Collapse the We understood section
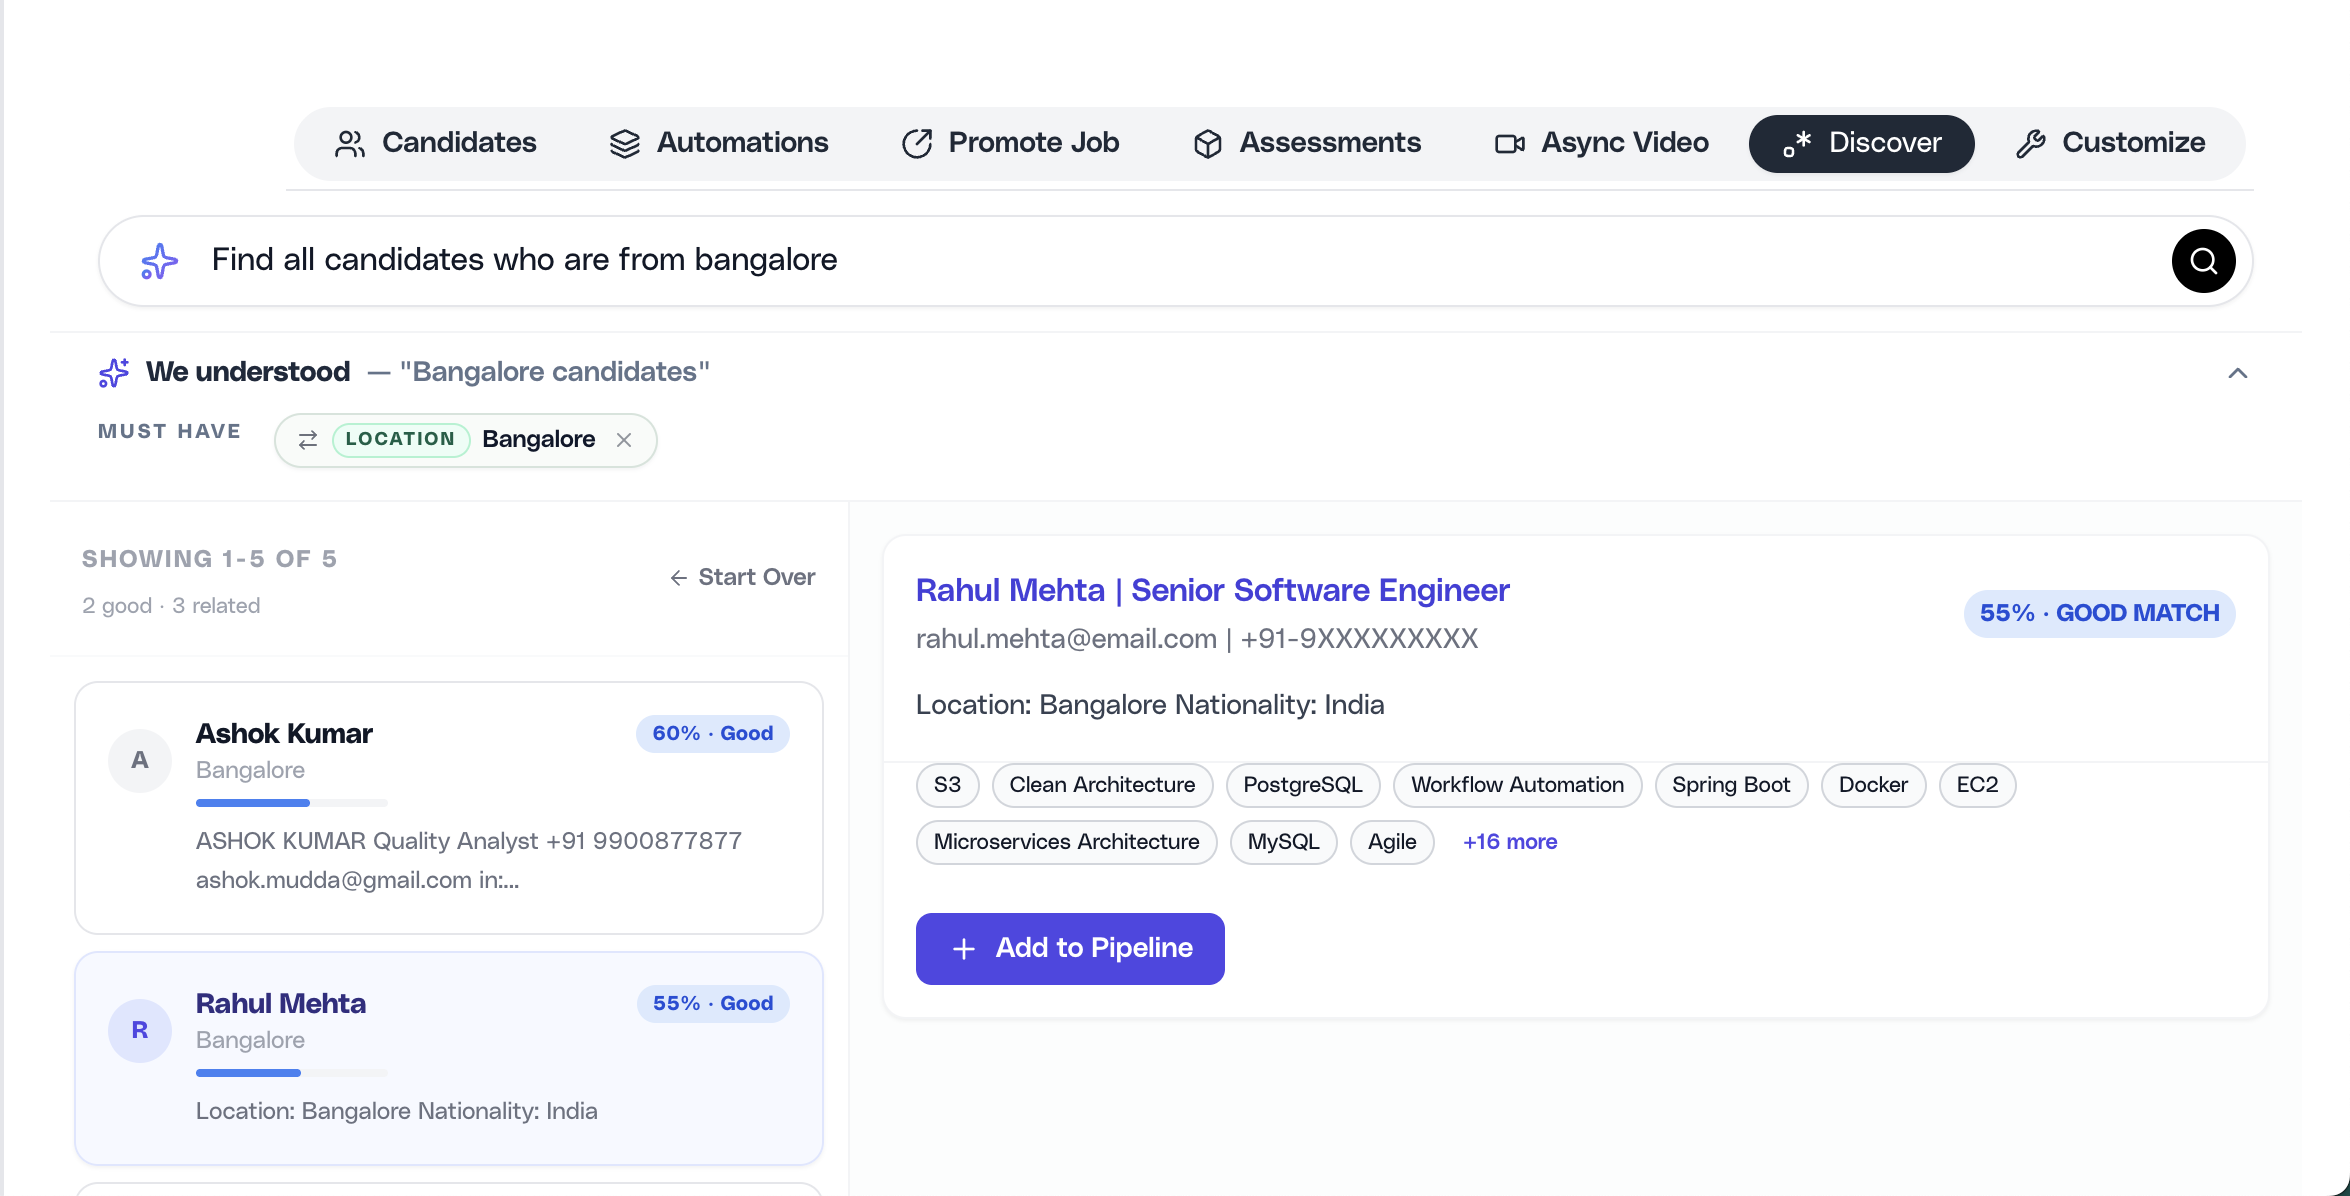Image resolution: width=2350 pixels, height=1196 pixels. point(2237,372)
